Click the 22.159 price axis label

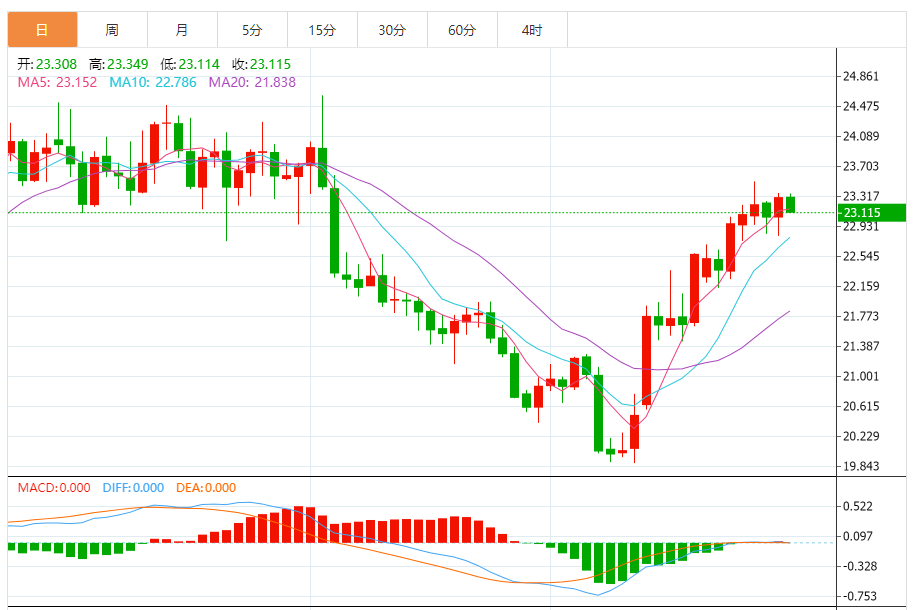[x=861, y=286]
